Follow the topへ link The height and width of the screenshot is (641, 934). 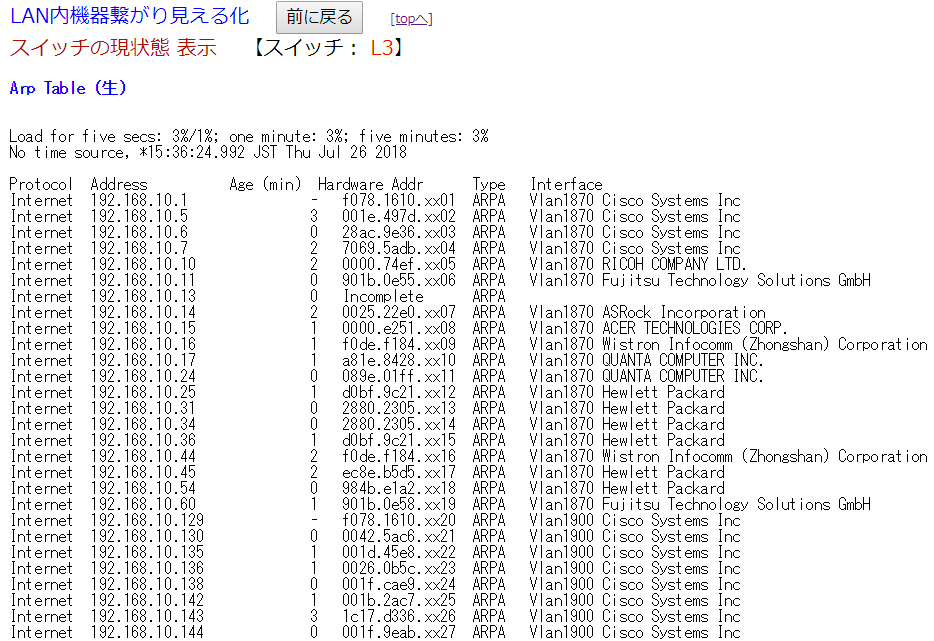click(x=411, y=19)
